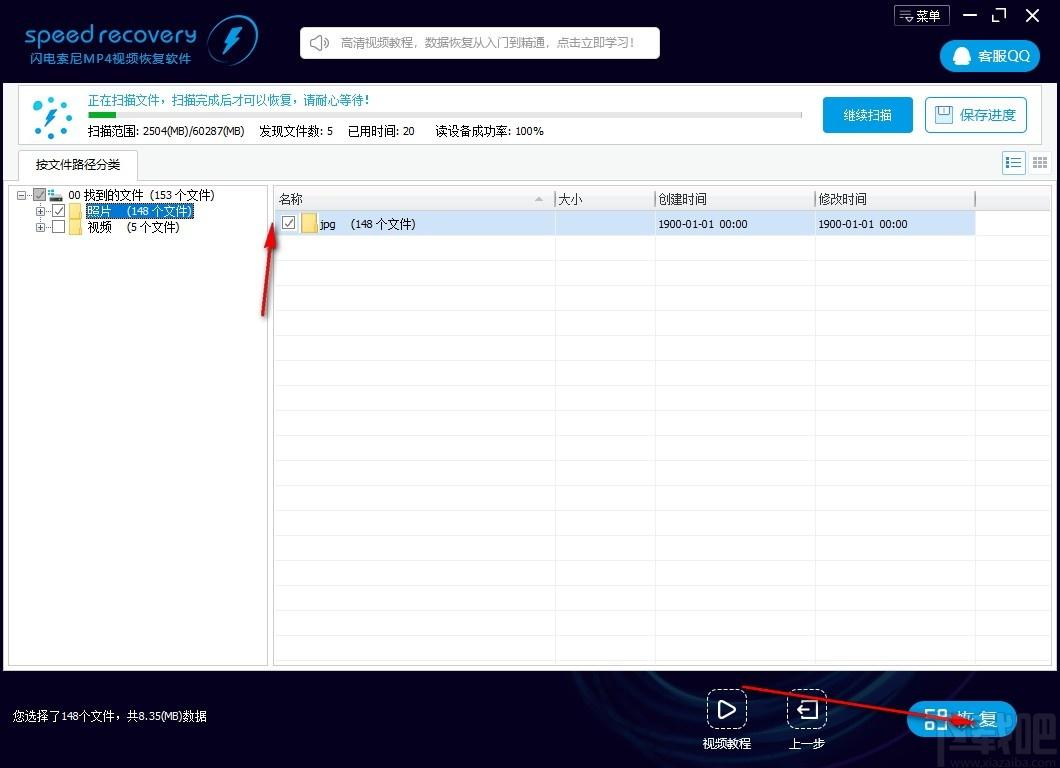
Task: Click the lightning logo next to speed recovery
Action: coord(233,40)
